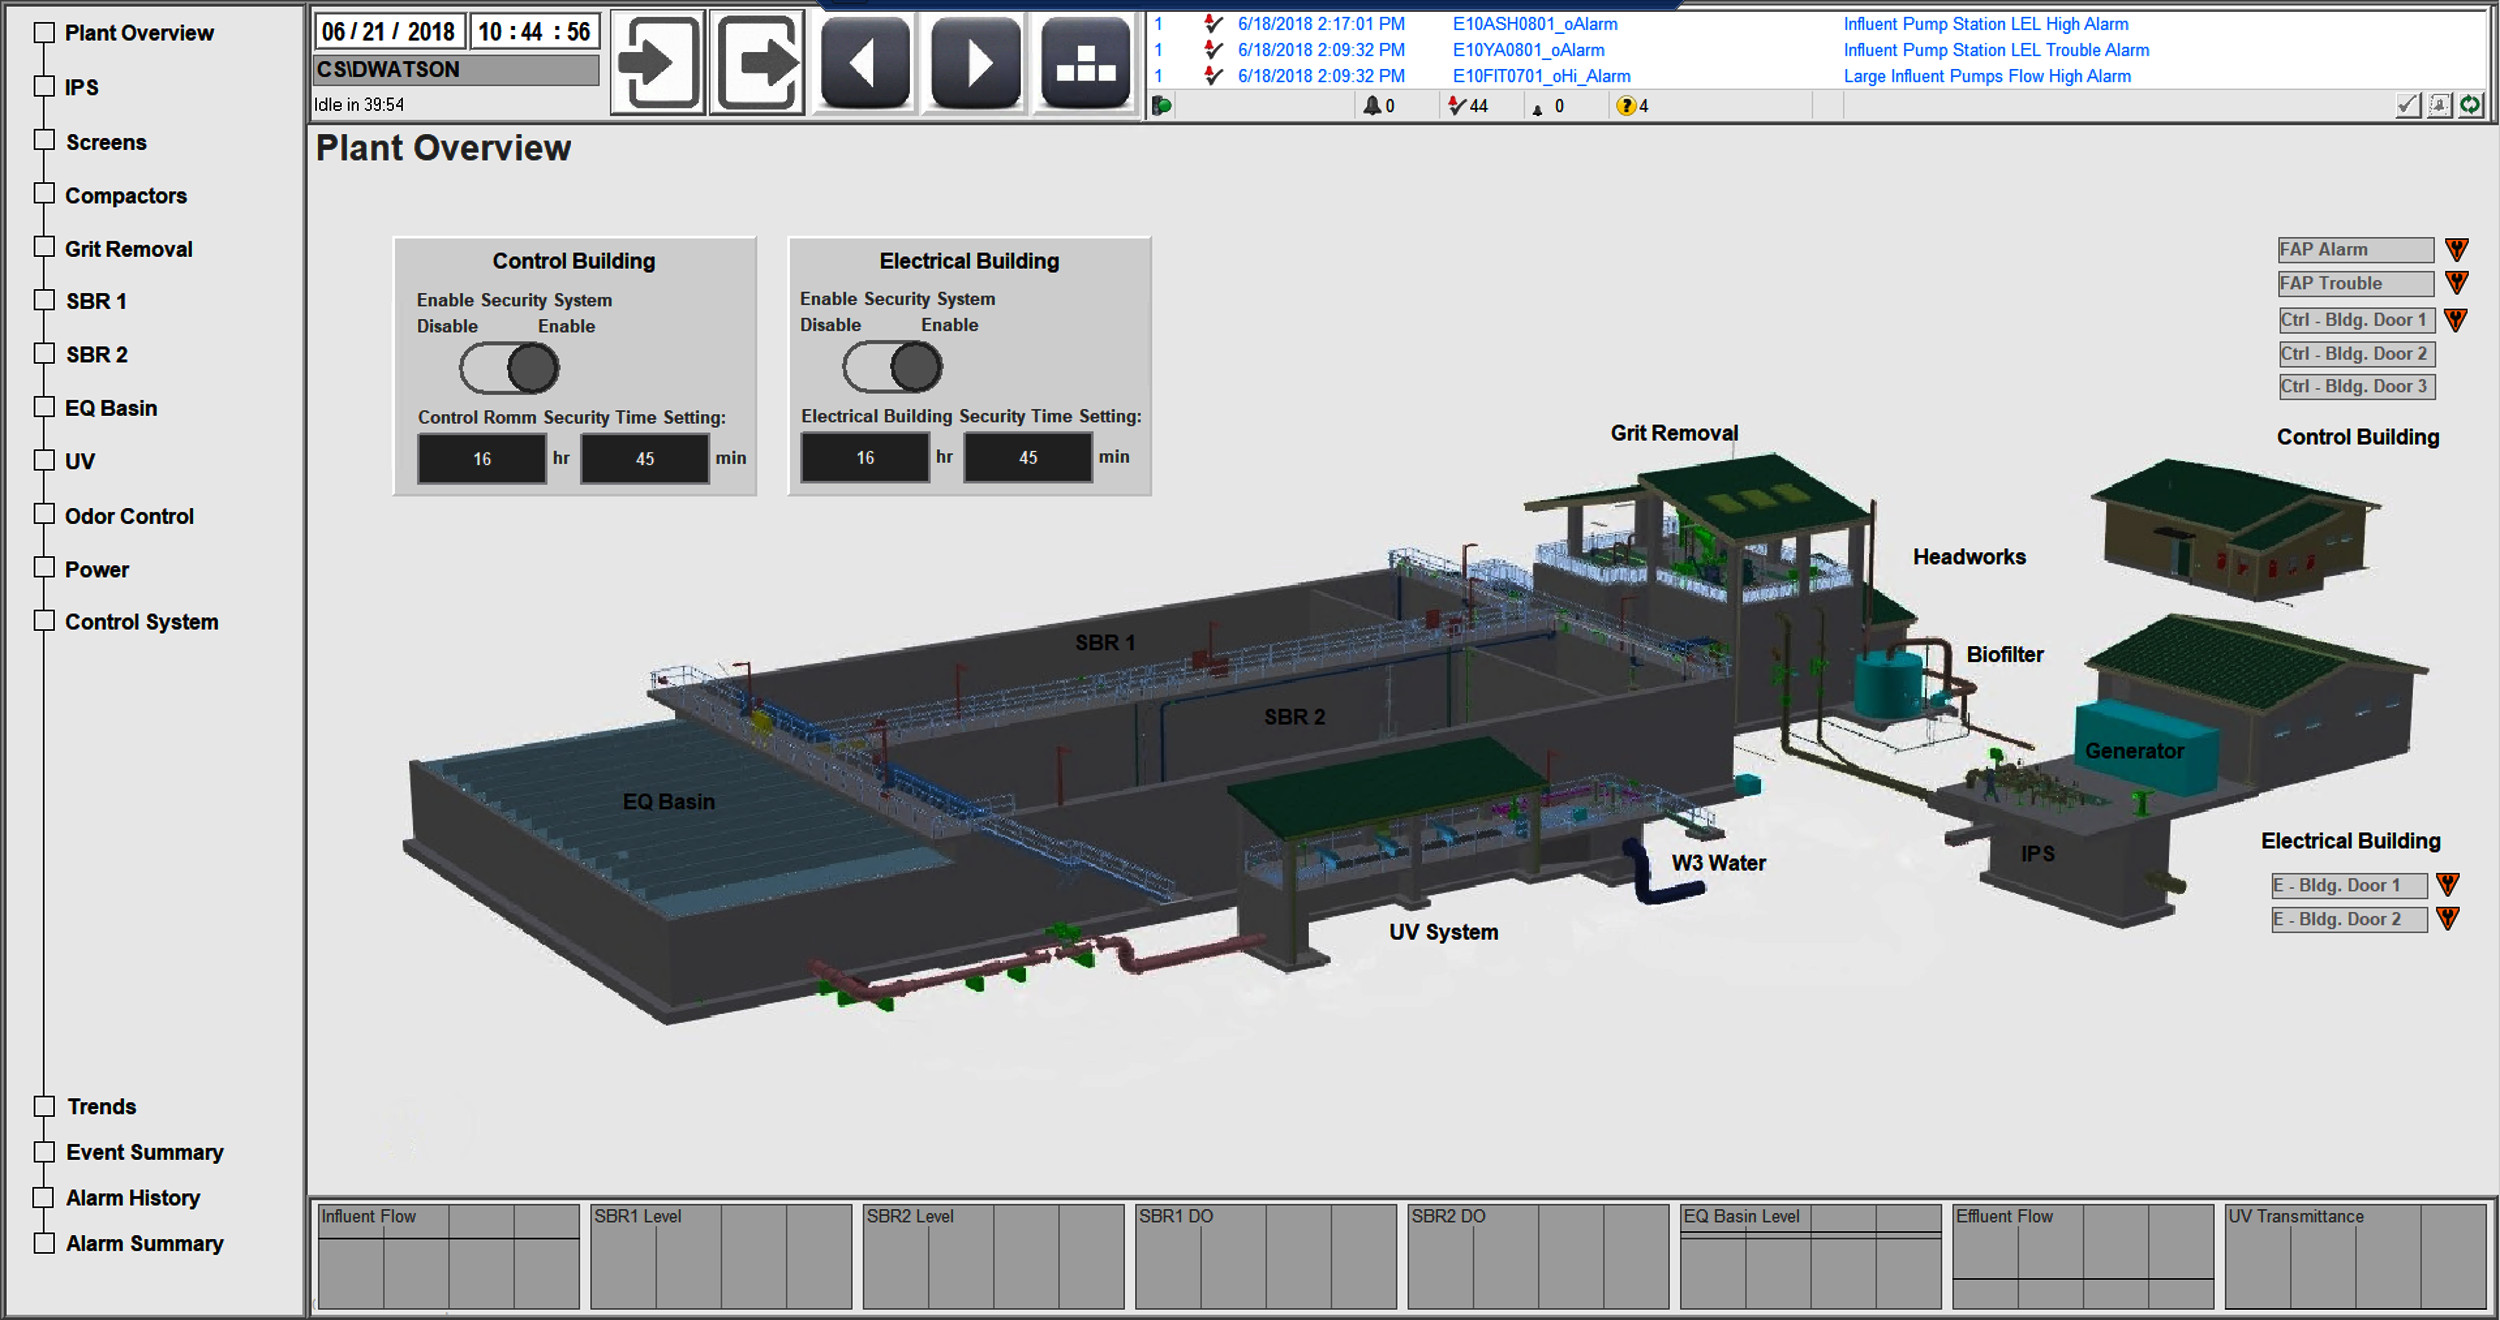This screenshot has width=2500, height=1320.
Task: Check the Grit Removal navigation box
Action: click(x=44, y=247)
